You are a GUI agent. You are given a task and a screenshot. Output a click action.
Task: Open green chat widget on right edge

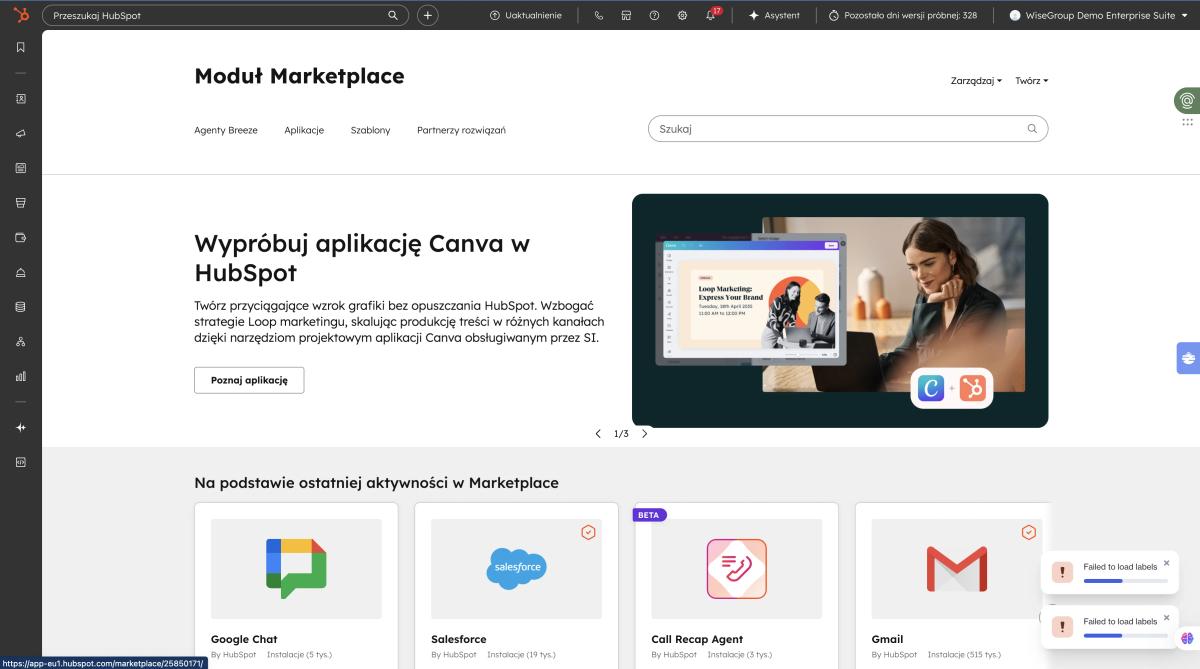[x=1187, y=100]
